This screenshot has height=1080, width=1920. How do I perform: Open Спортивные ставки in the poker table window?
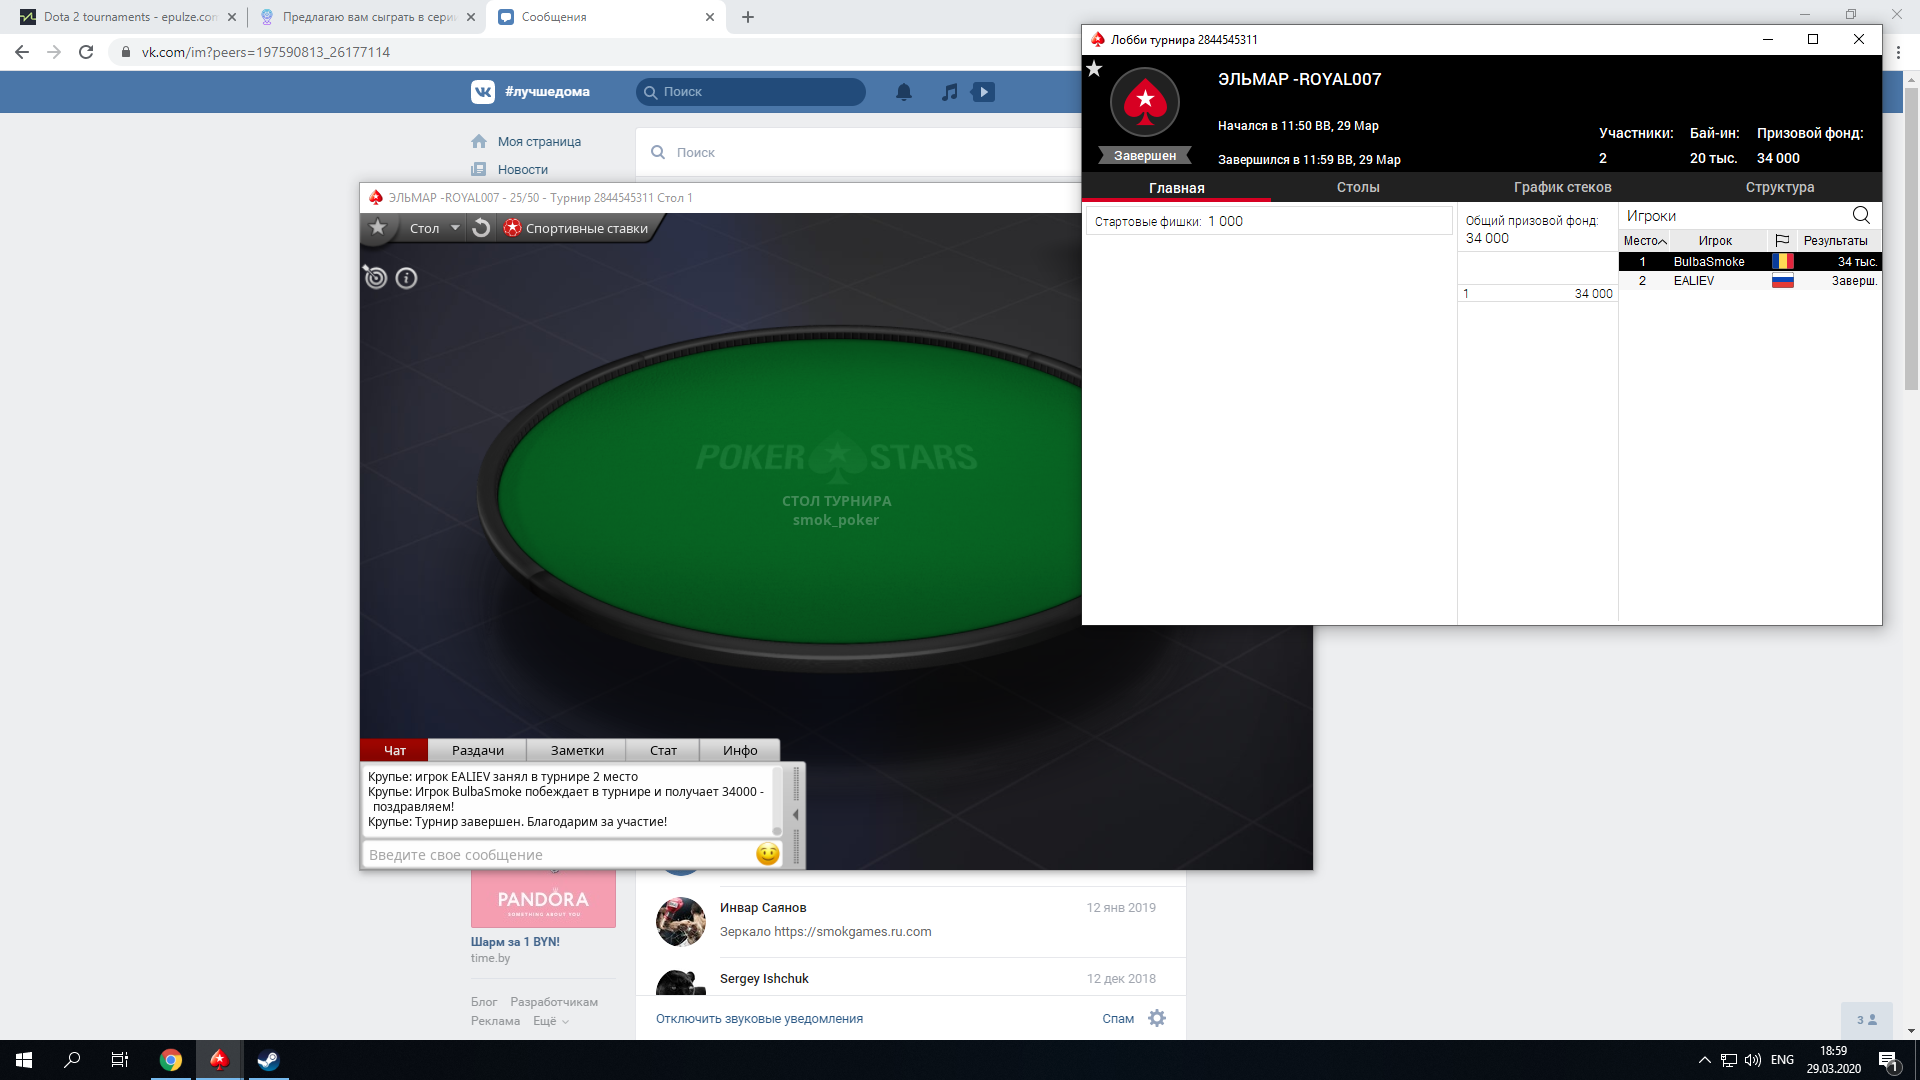[x=576, y=228]
